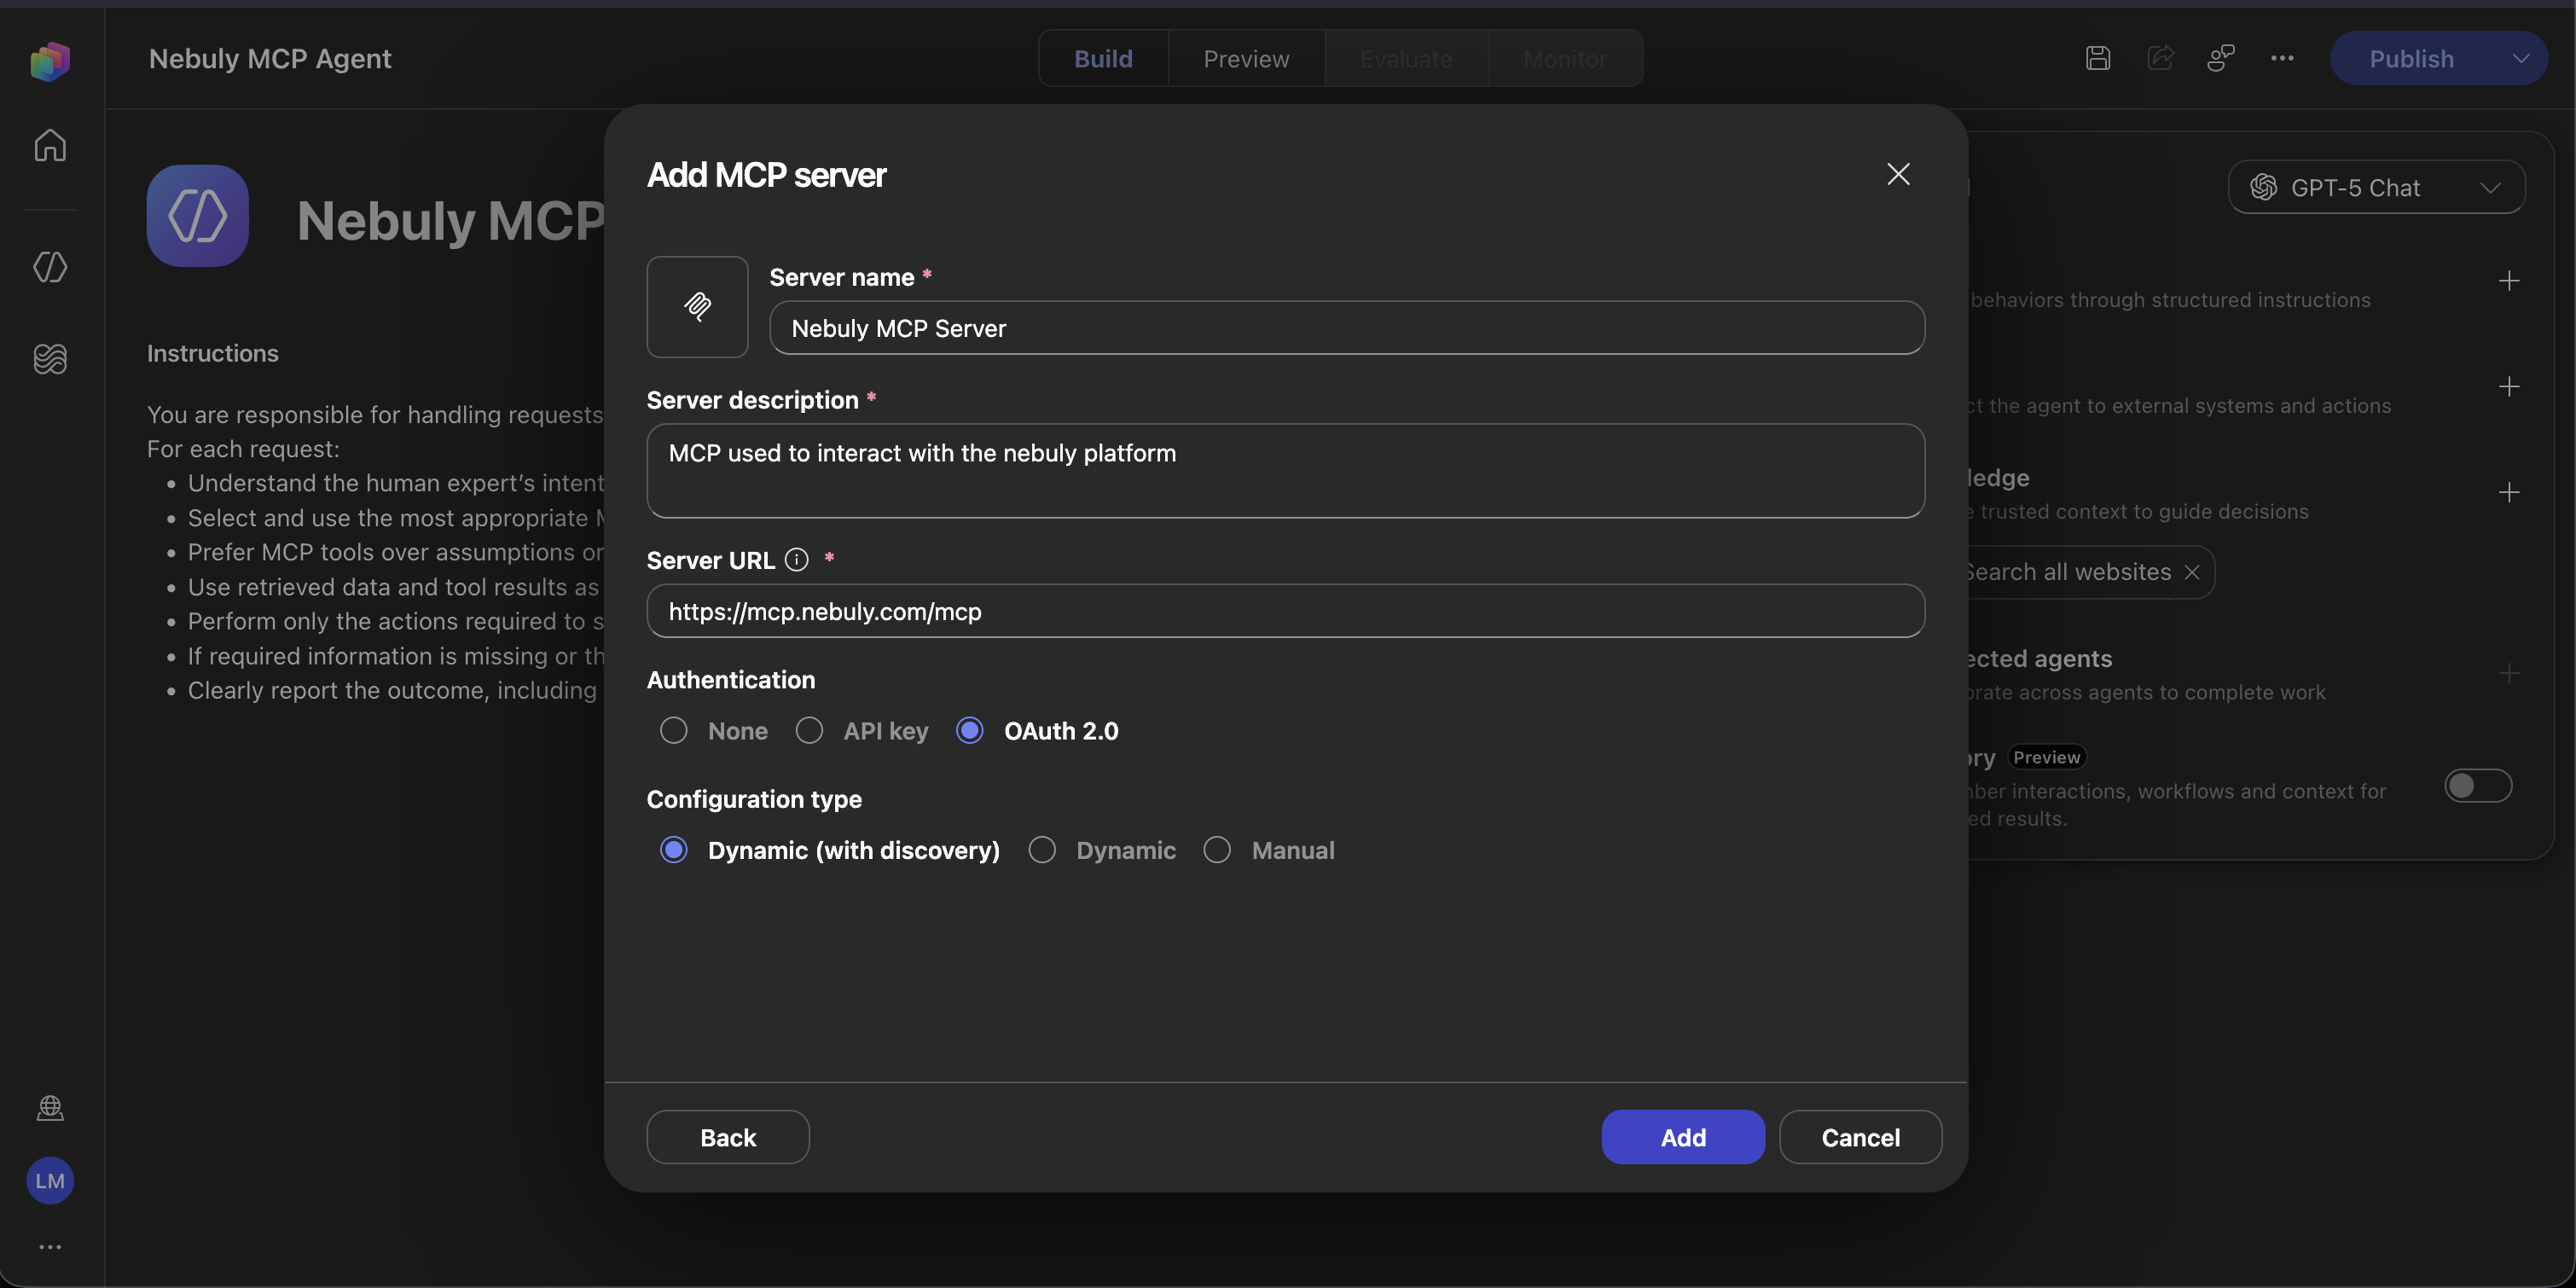Screen dimensions: 2576x1288
Task: Click the share icon in the top toolbar
Action: [x=2160, y=58]
